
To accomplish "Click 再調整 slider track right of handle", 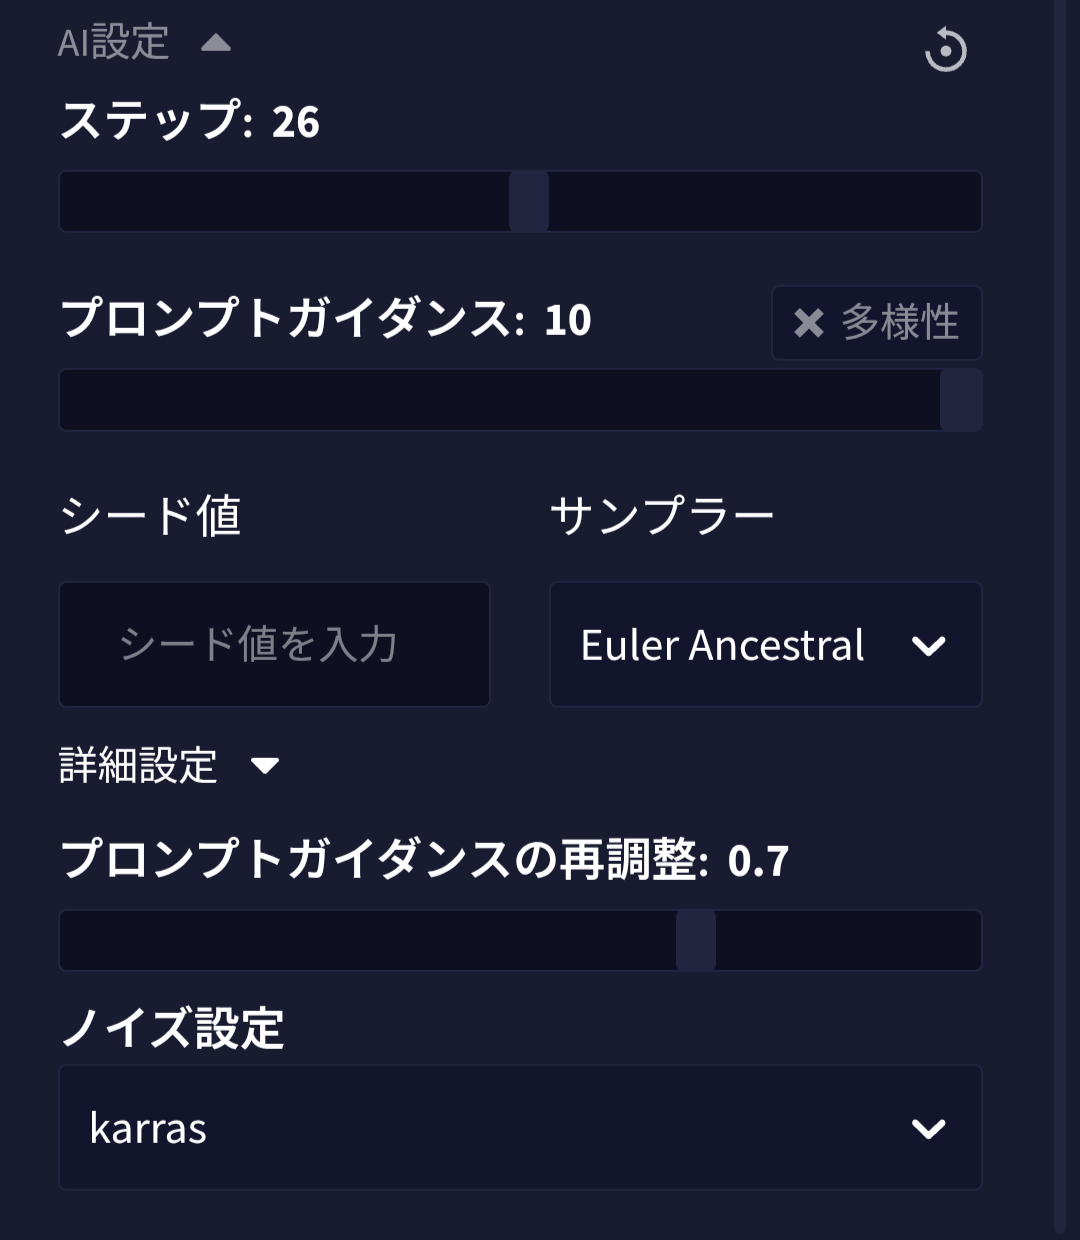I will pyautogui.click(x=848, y=940).
